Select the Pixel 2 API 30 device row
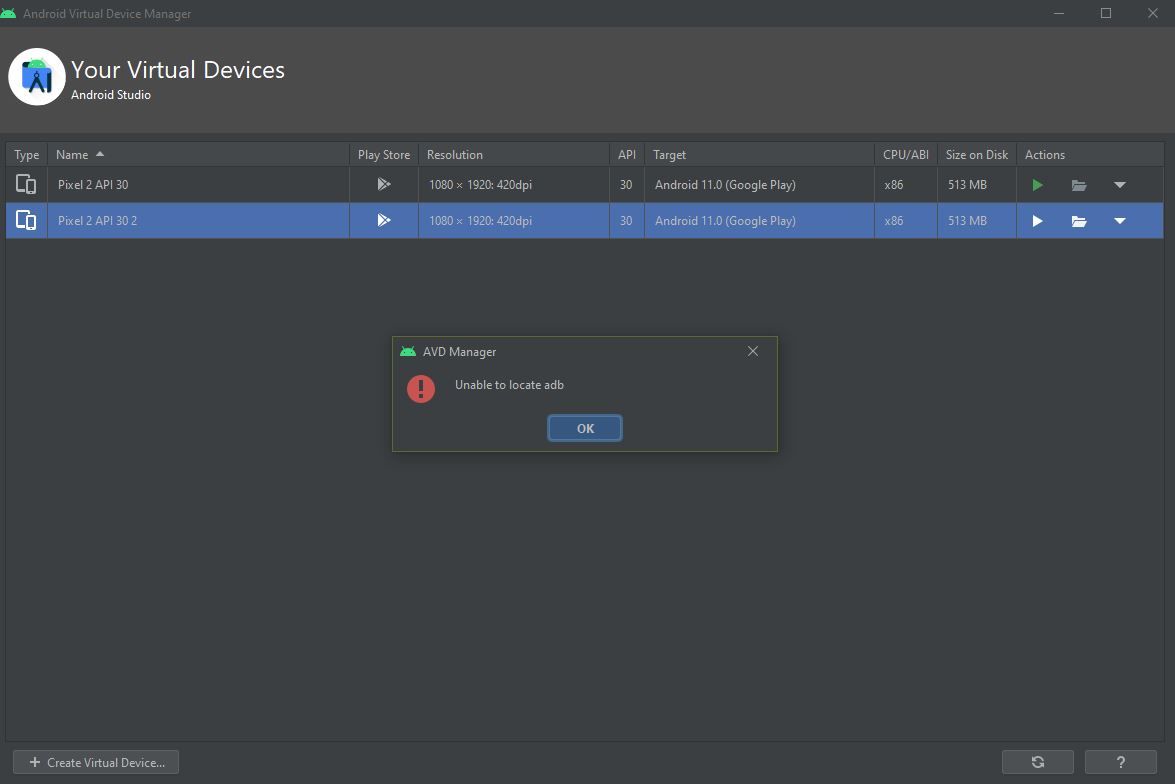Image resolution: width=1175 pixels, height=784 pixels. [200, 185]
